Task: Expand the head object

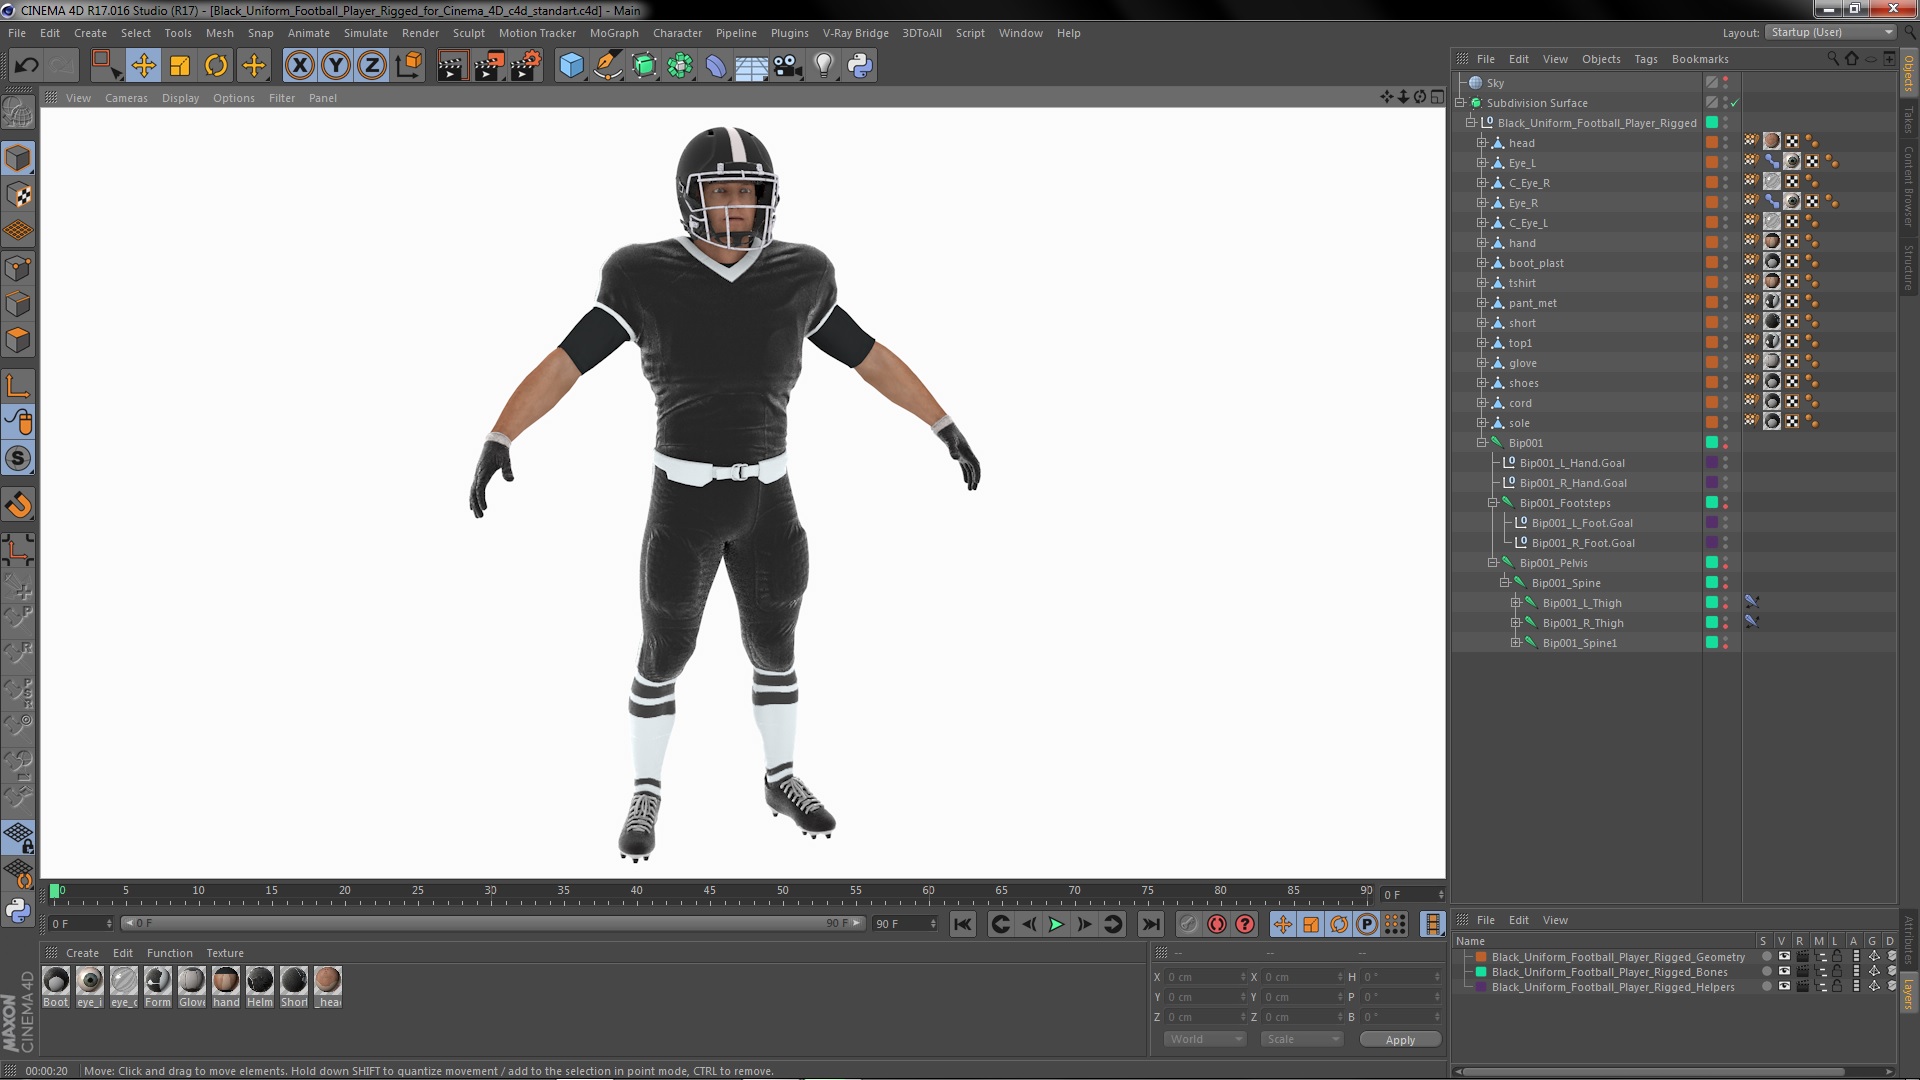Action: coord(1482,143)
